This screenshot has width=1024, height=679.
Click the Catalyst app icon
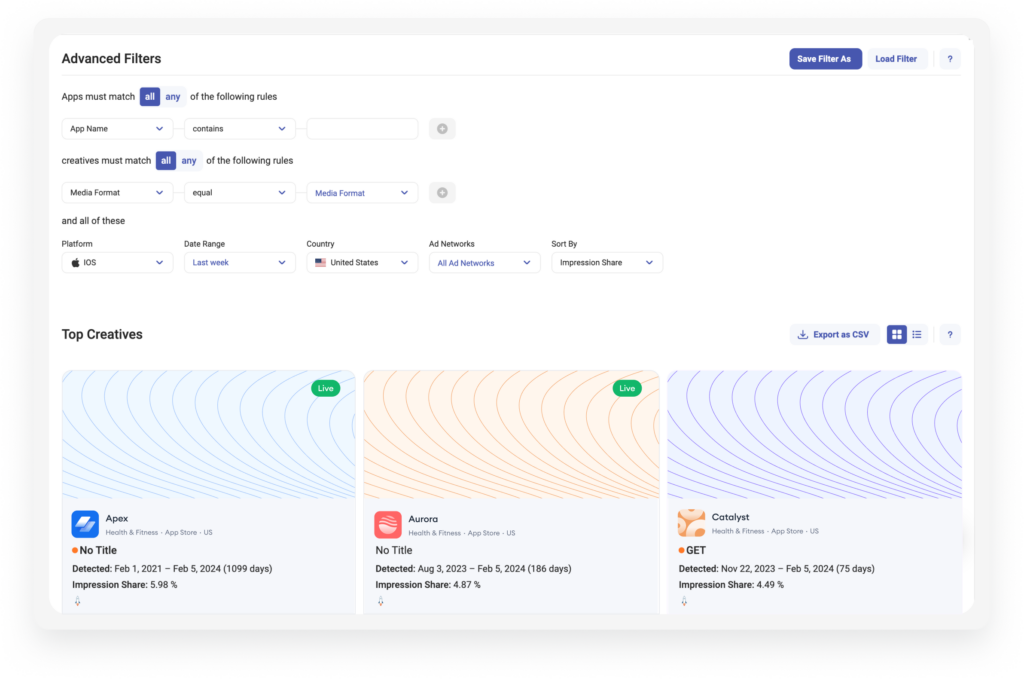691,523
